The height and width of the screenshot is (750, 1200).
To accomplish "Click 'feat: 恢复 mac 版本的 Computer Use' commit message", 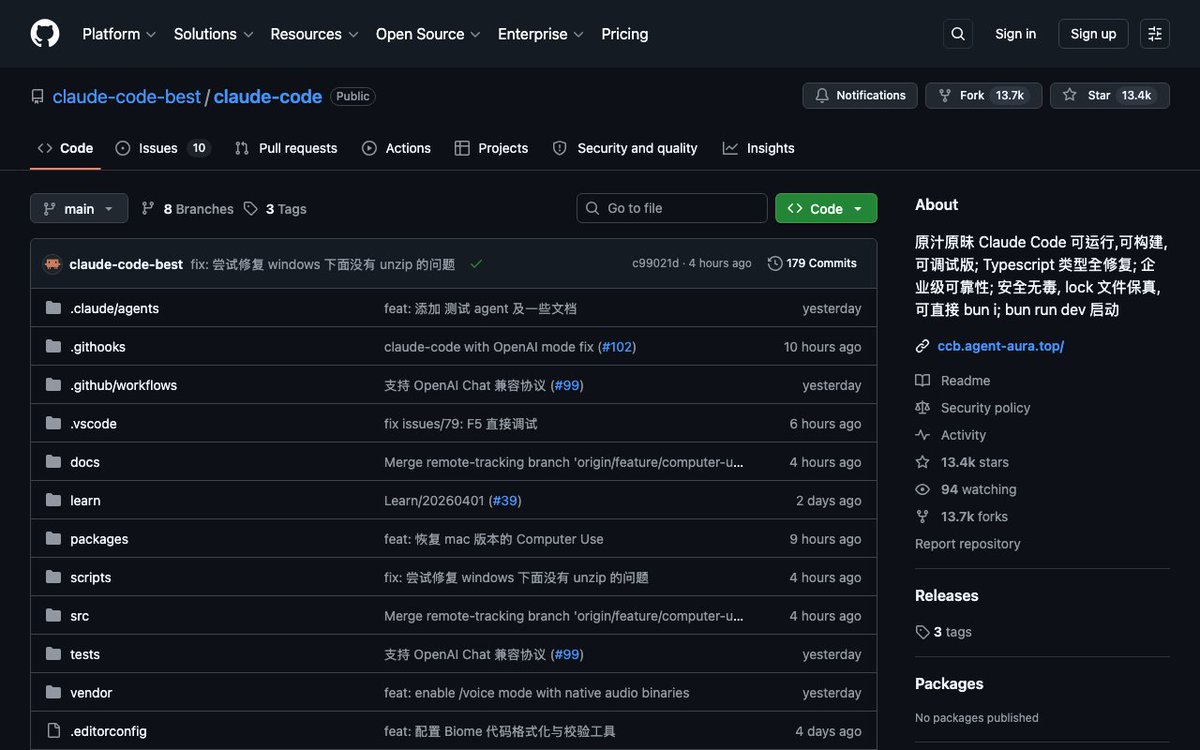I will [494, 539].
